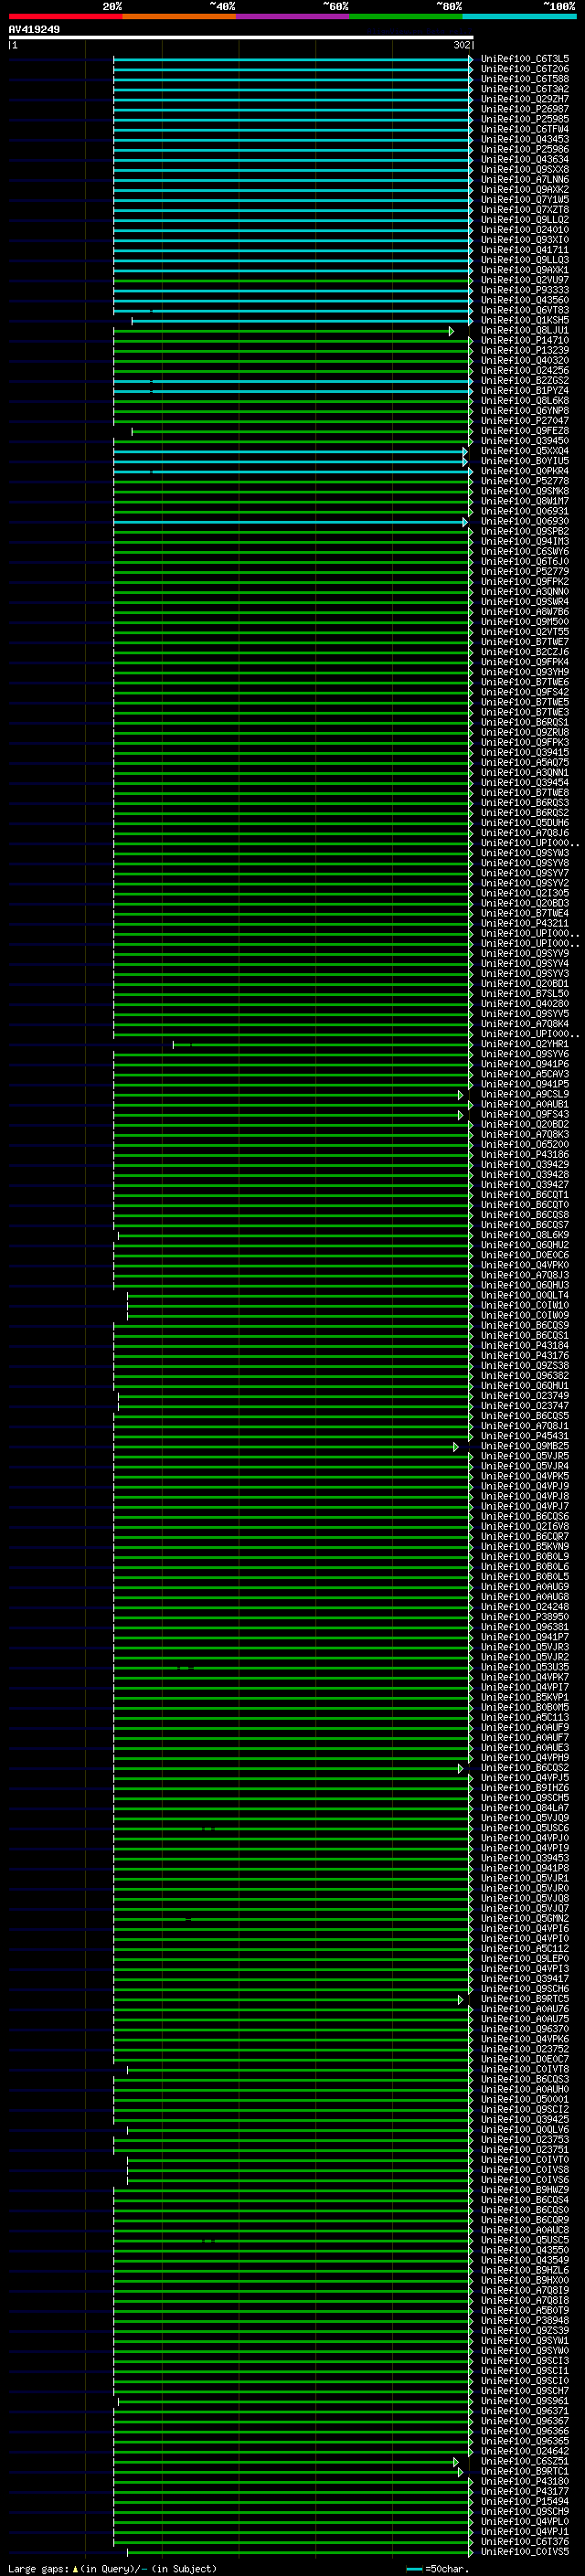Screen dimensions: 585x2576
Task: Select label UniRef100_P38948
Action: pos(525,2321)
